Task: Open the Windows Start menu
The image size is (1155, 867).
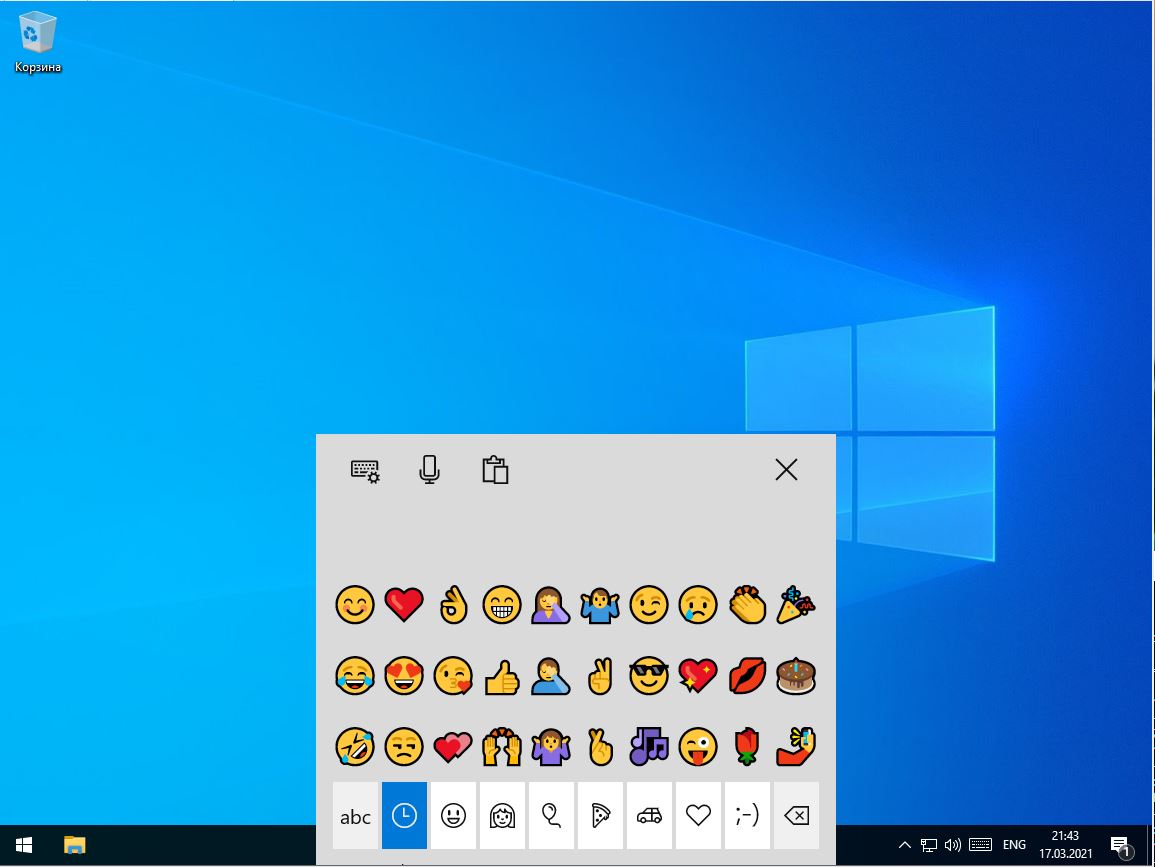Action: (x=24, y=845)
